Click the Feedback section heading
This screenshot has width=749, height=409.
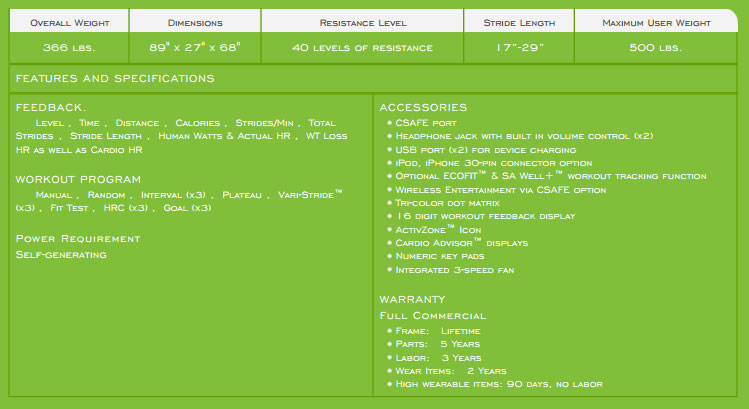point(51,108)
